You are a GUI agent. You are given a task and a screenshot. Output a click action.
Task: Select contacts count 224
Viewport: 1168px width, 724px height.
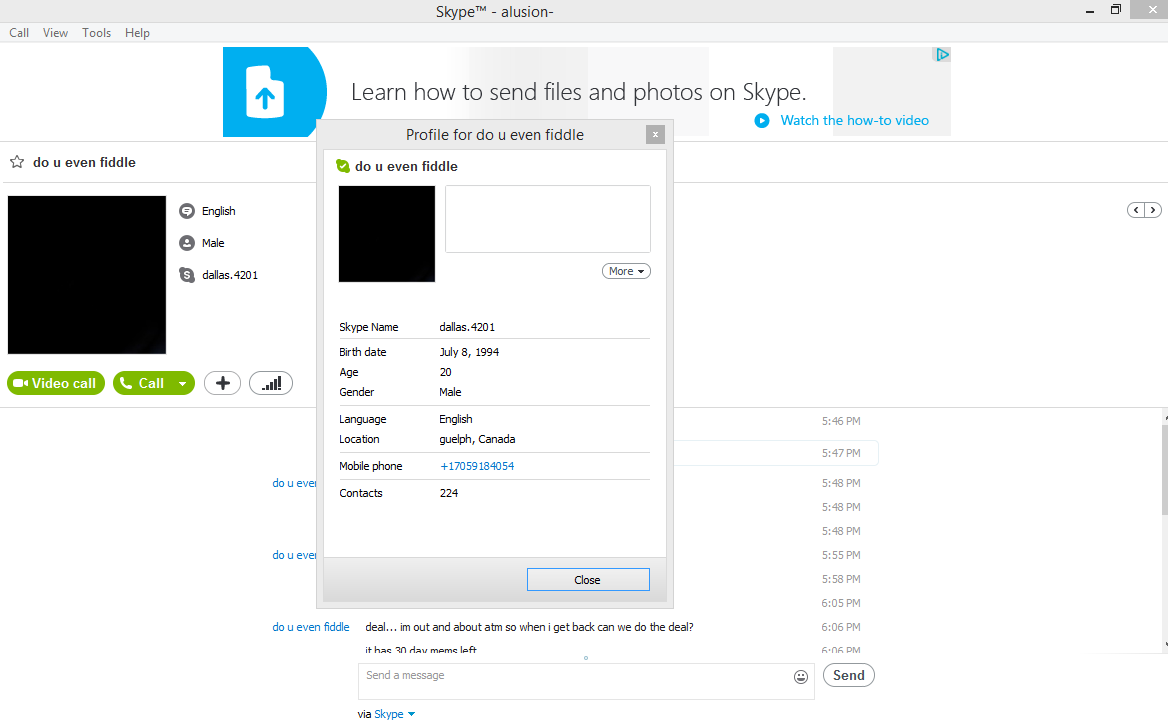click(x=448, y=493)
